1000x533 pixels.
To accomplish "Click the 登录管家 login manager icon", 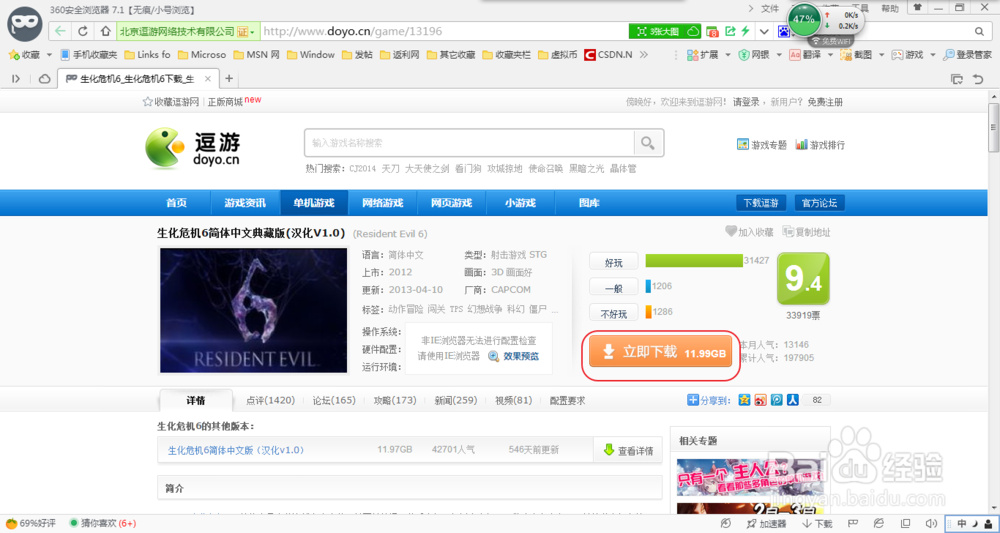I will (967, 55).
